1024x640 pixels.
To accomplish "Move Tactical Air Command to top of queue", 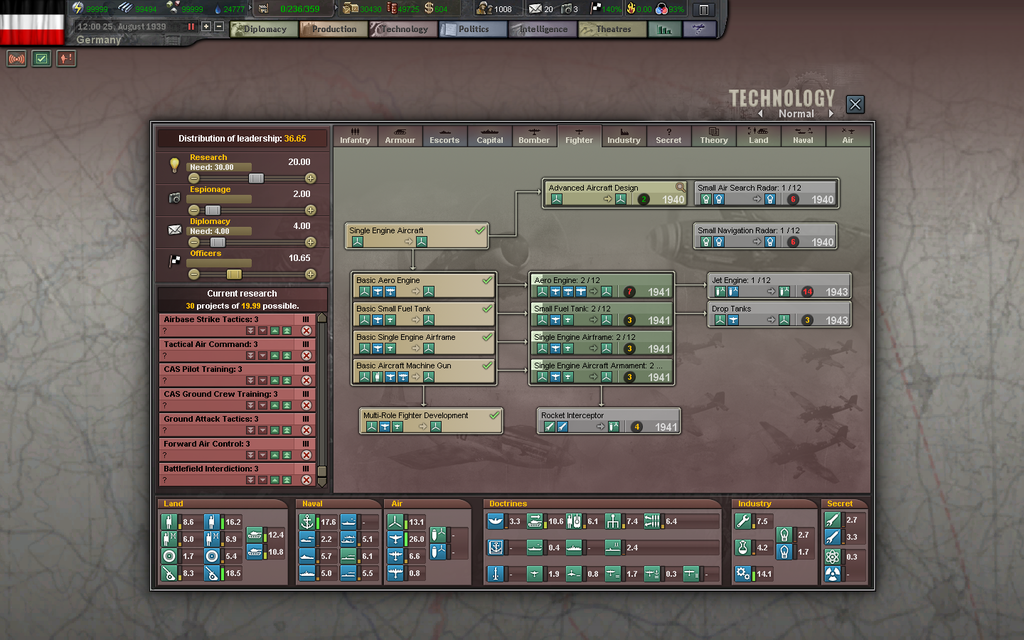I will pyautogui.click(x=287, y=356).
